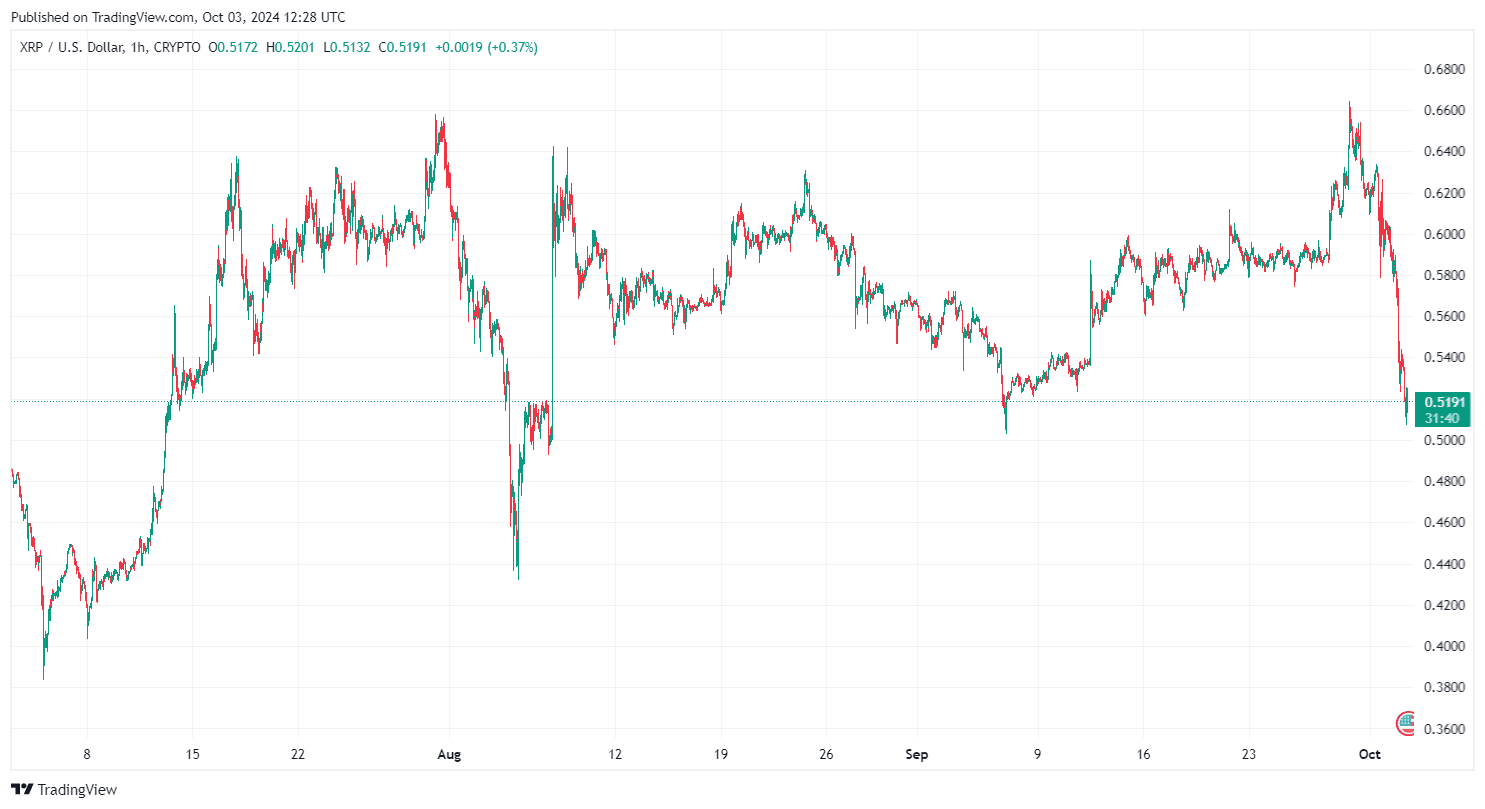Click the 0.6200 price axis label

1445,193
